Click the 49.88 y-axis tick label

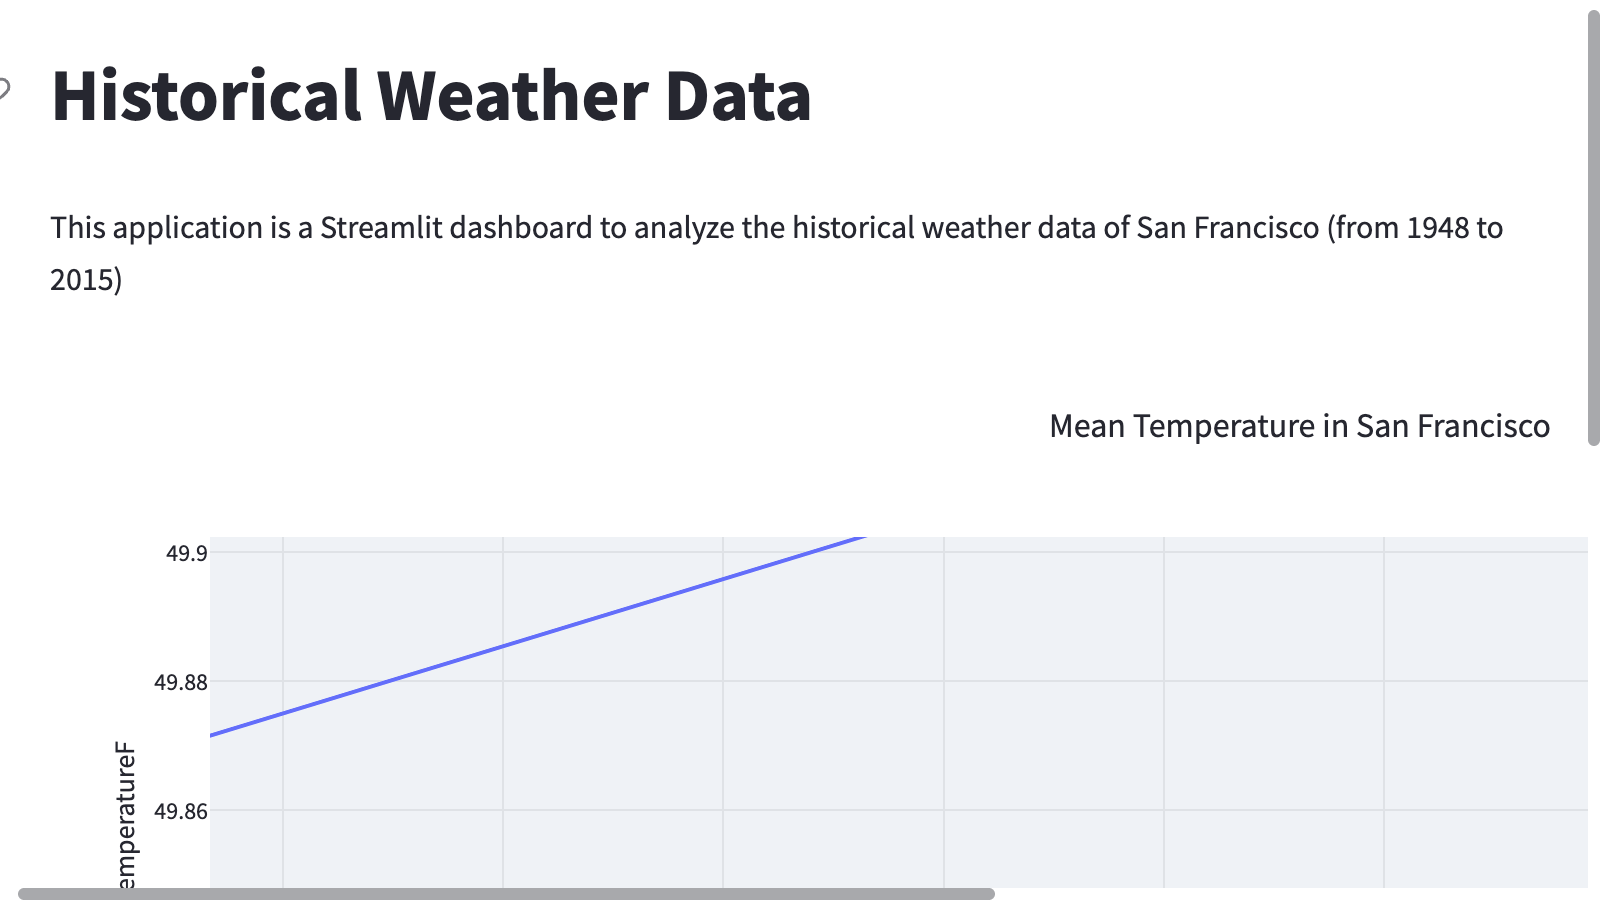pos(181,682)
